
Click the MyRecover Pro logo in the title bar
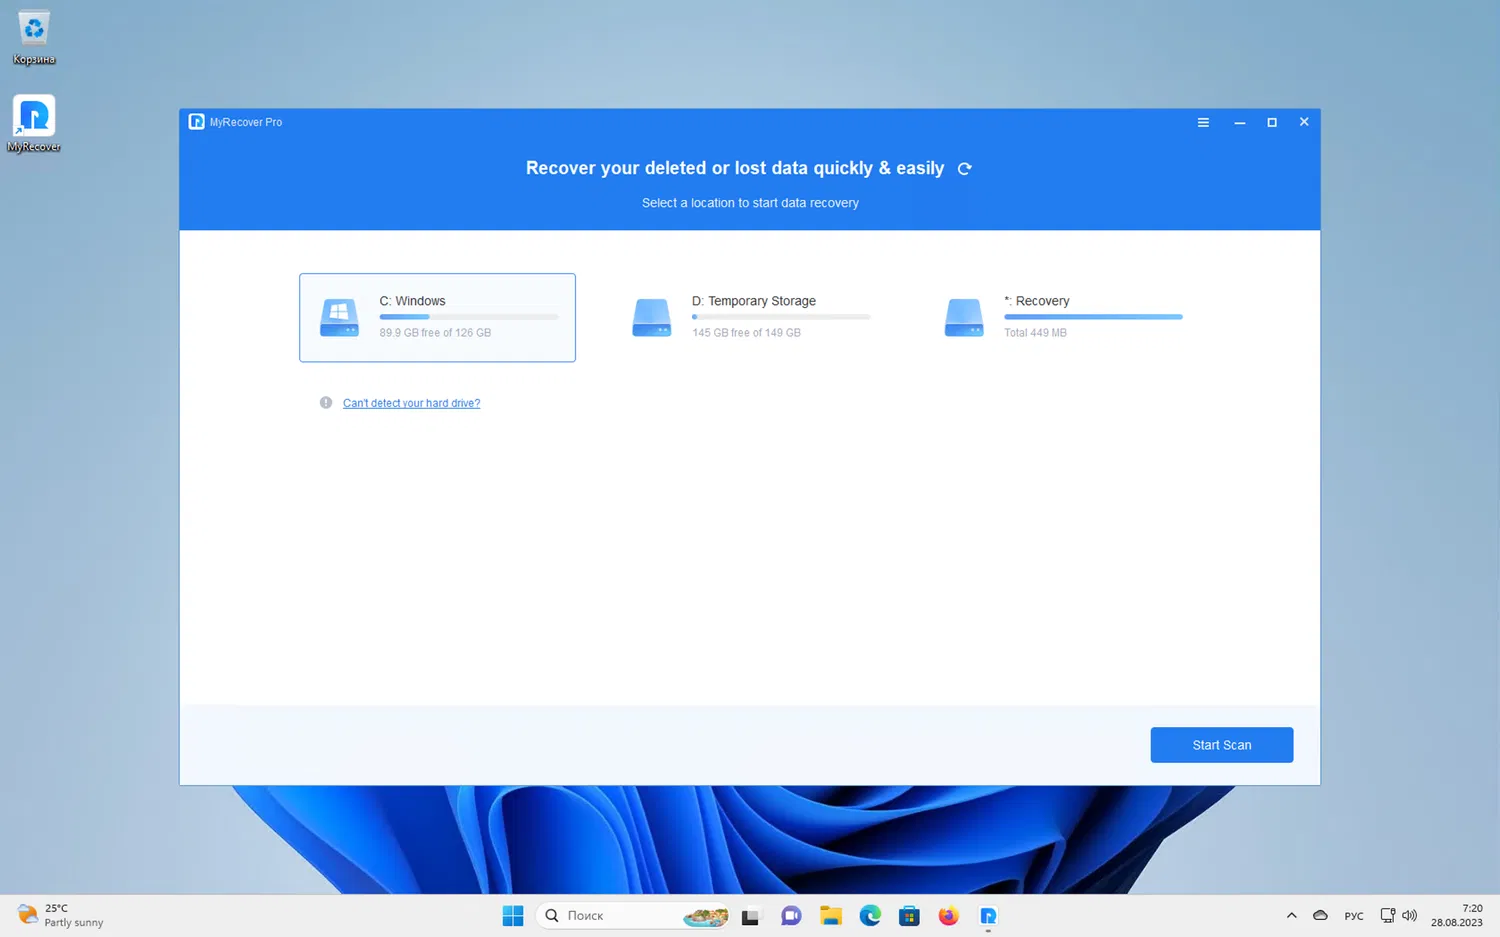(196, 121)
